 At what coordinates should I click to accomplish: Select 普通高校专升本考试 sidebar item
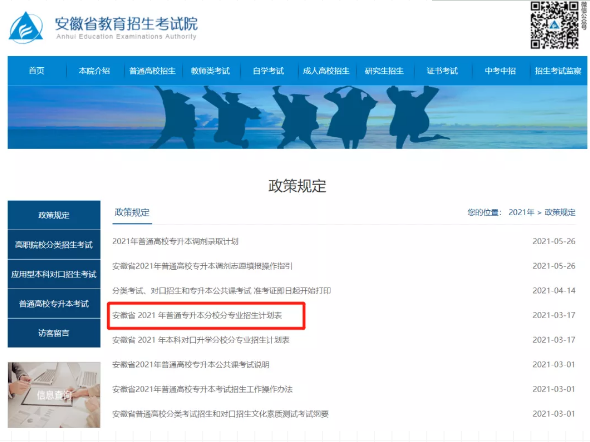[x=54, y=304]
